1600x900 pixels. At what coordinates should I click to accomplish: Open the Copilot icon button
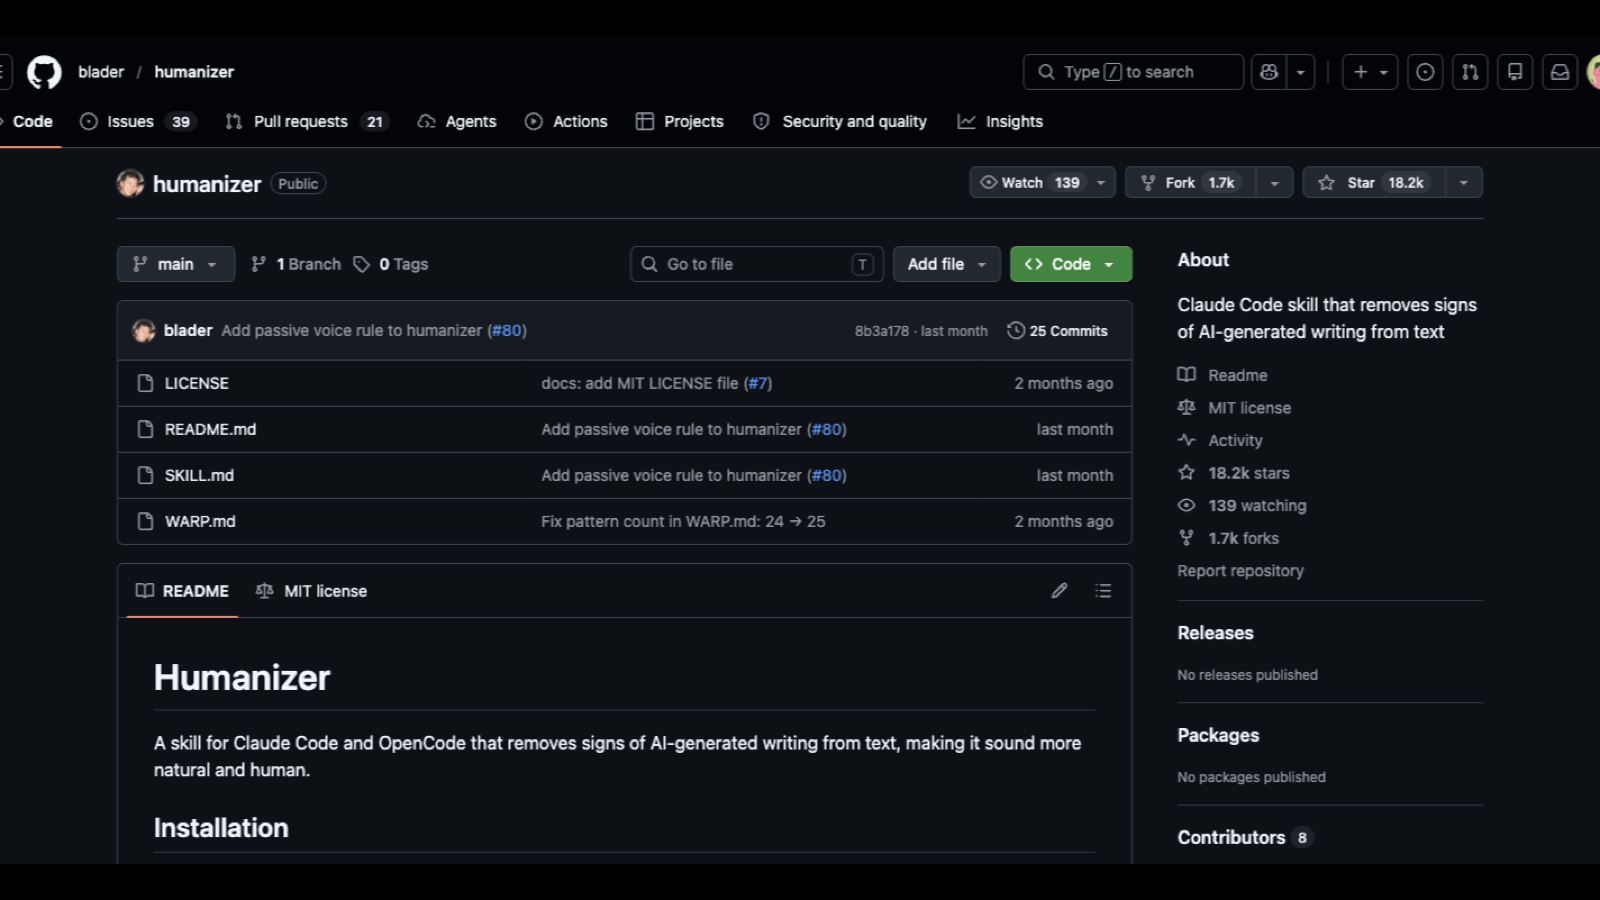(x=1269, y=72)
